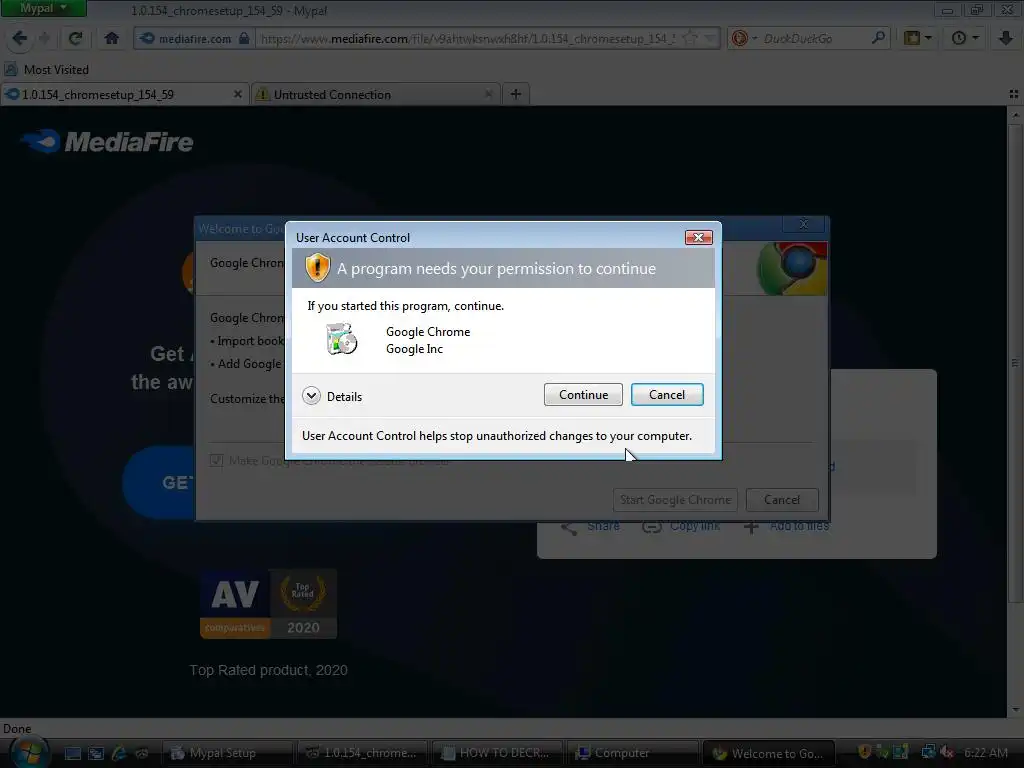Expand the Details chevron in UAC dialog
1024x768 pixels.
coord(312,396)
